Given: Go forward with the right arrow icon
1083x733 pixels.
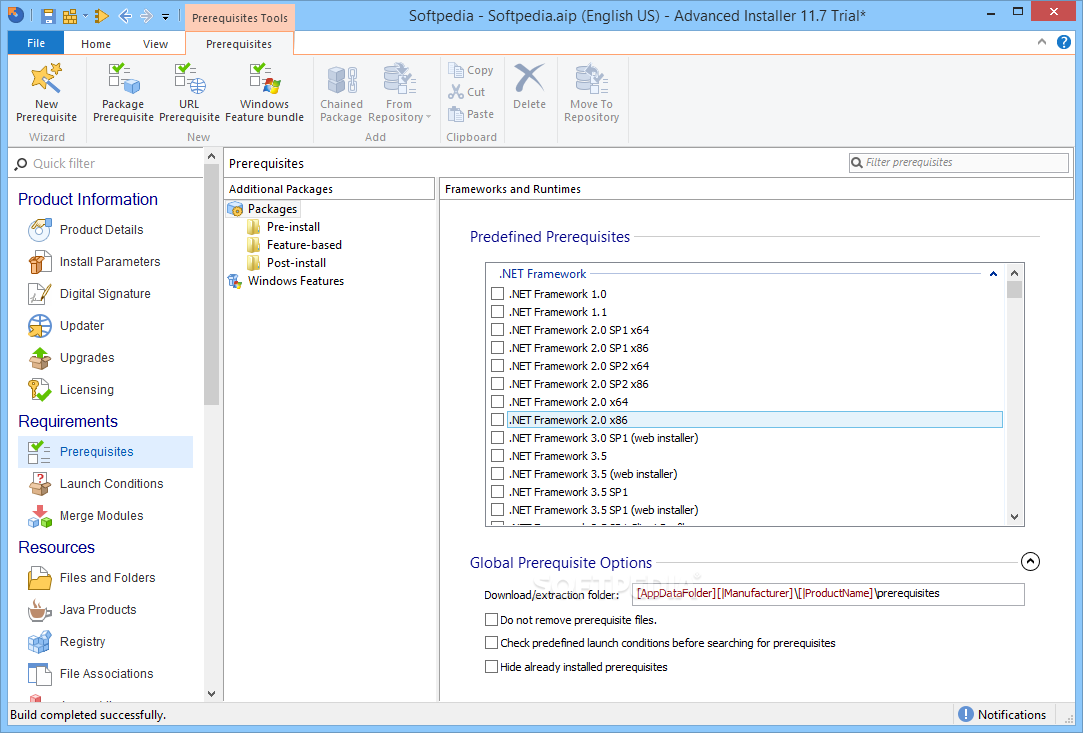Looking at the screenshot, I should tap(146, 16).
